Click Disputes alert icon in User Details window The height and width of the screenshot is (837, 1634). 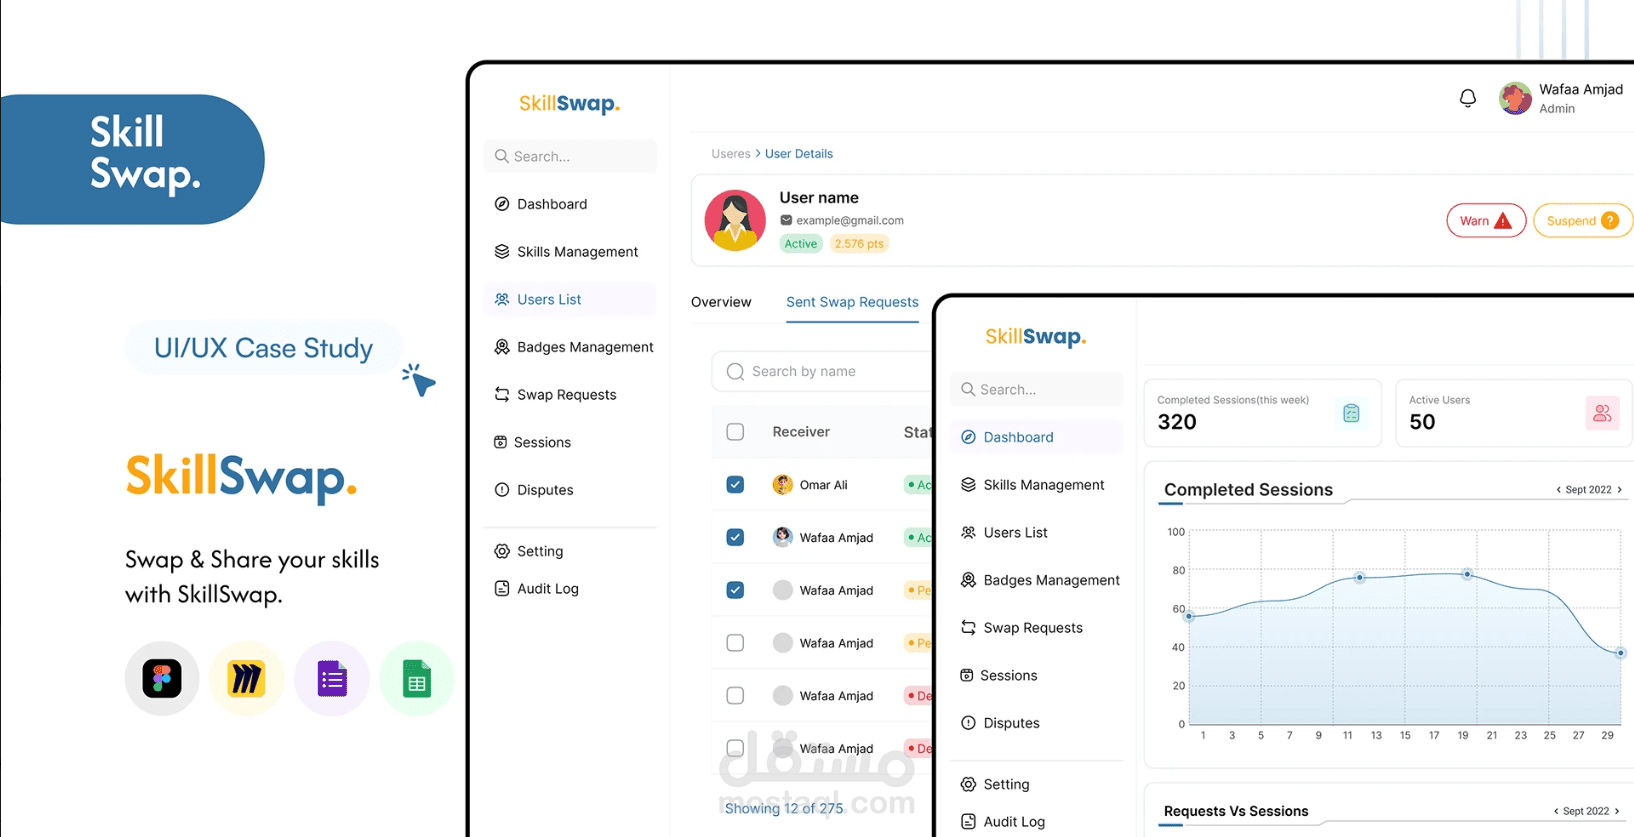coord(502,490)
